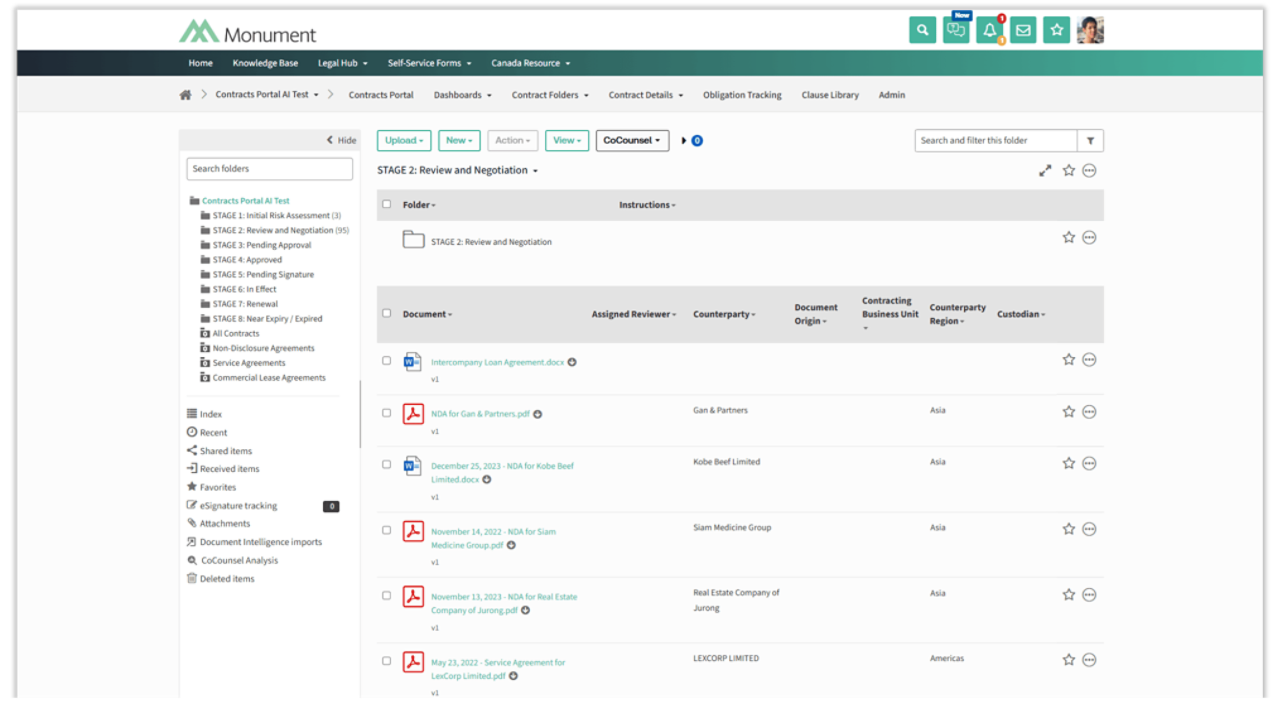Expand the CoCounsel dropdown
1280x717 pixels.
tap(632, 141)
